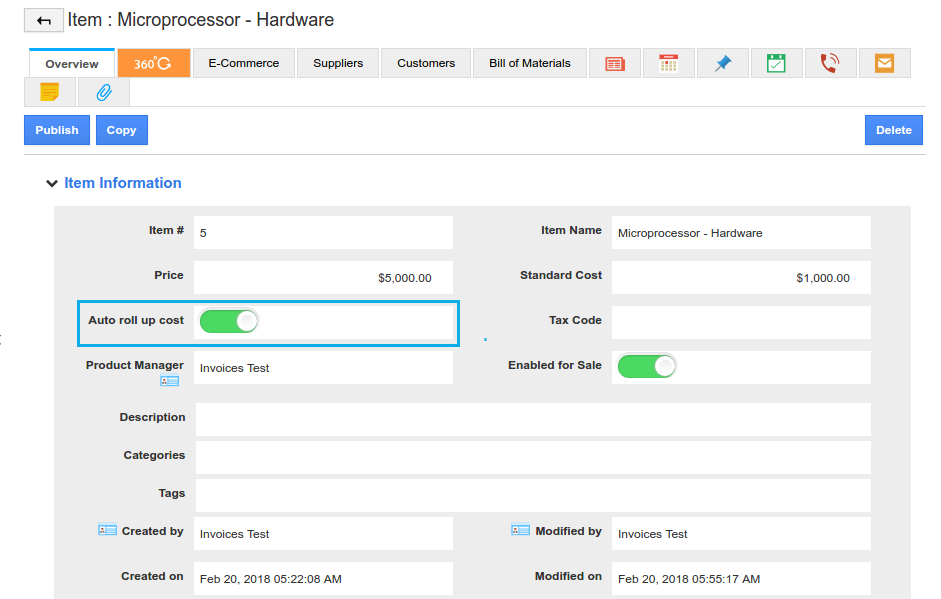Open the news feed icon tab
Image resolution: width=941 pixels, height=599 pixels.
(615, 63)
